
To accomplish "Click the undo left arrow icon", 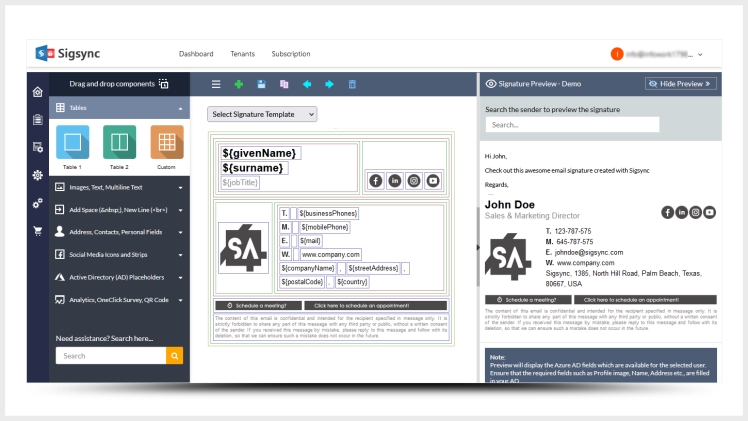I will pyautogui.click(x=306, y=85).
